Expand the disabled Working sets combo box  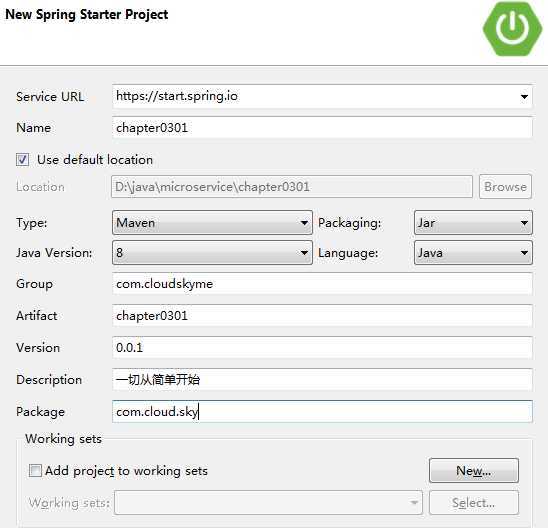[x=268, y=502]
